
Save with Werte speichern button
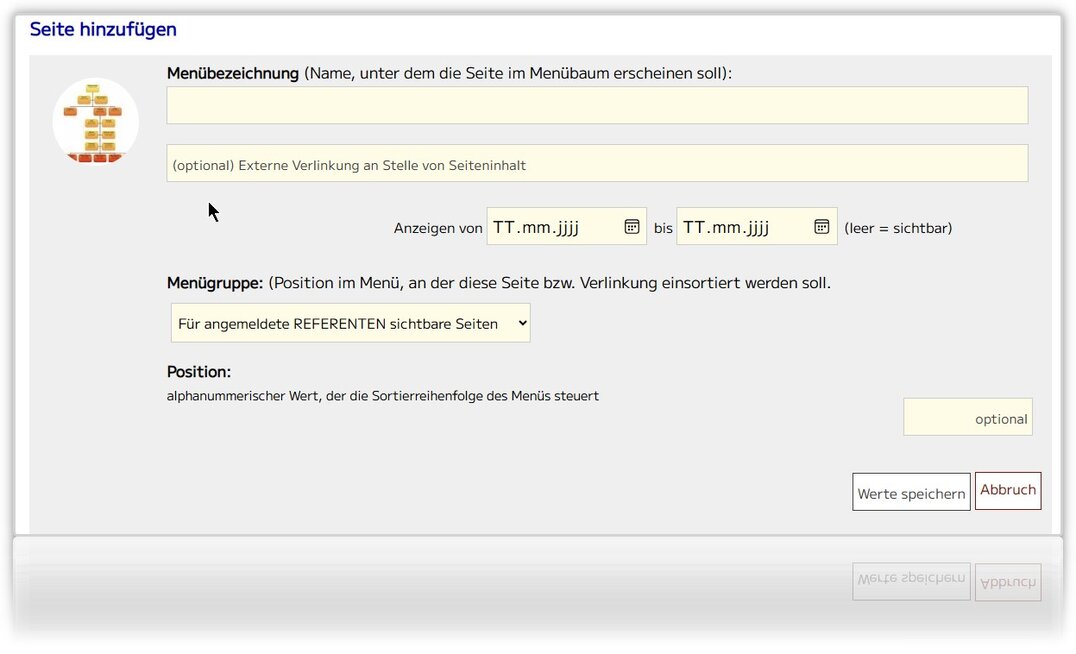coord(911,492)
